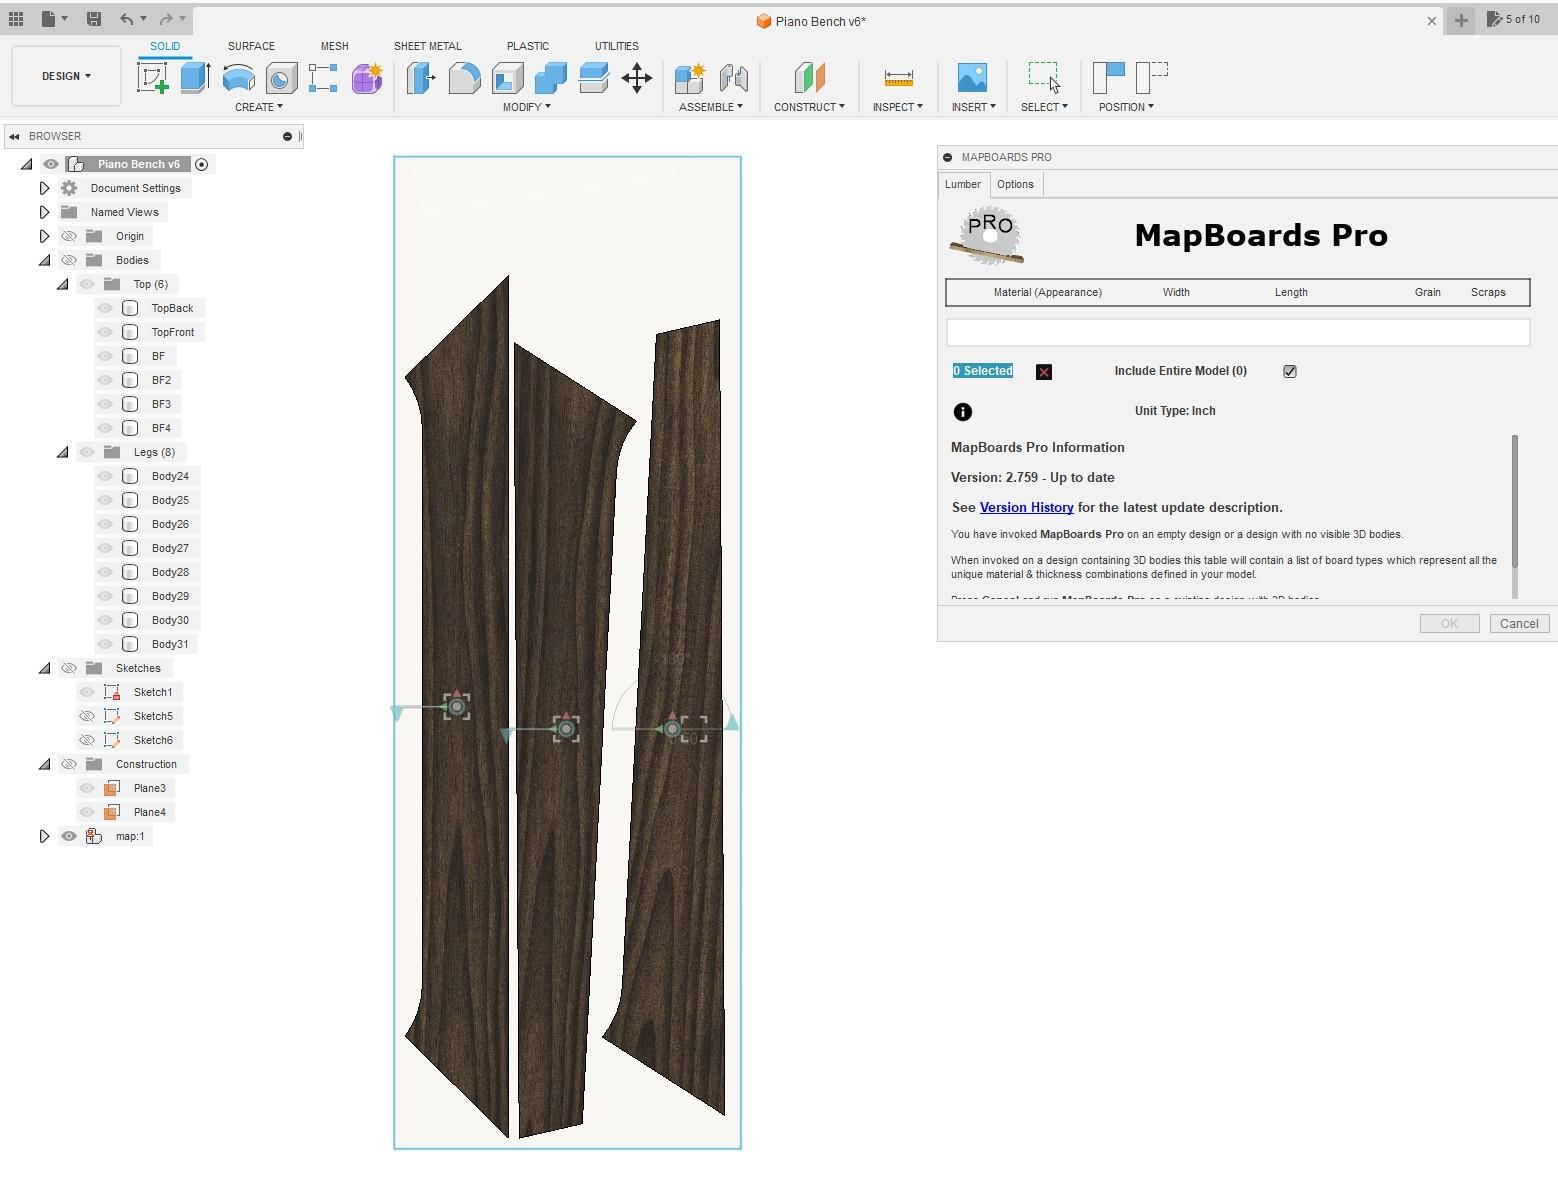This screenshot has width=1558, height=1191.
Task: Click the Insert image icon
Action: pos(972,78)
